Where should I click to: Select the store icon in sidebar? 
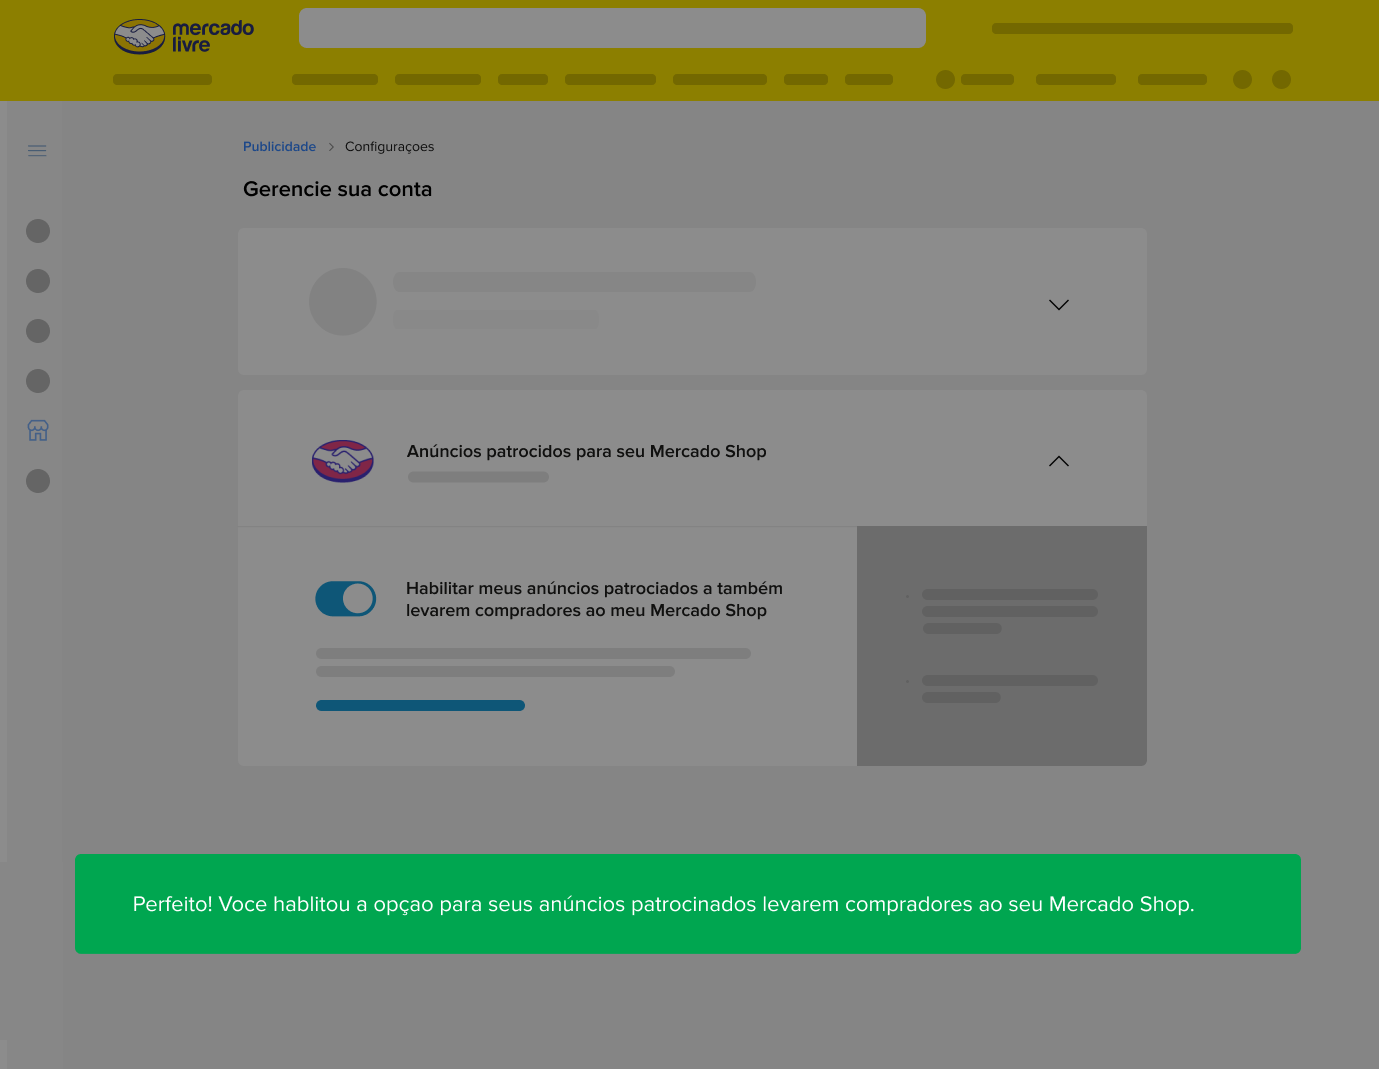38,431
